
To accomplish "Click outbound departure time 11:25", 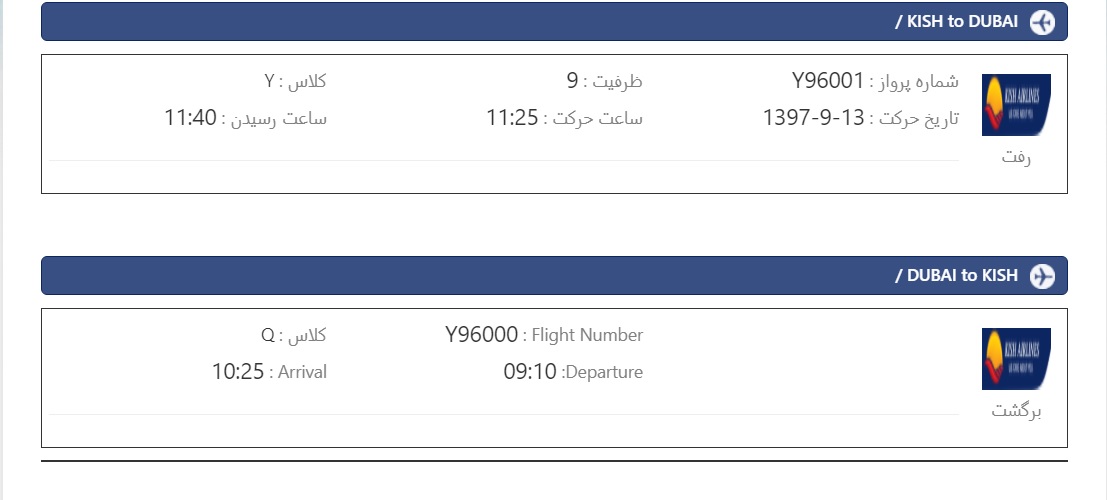I will (513, 117).
